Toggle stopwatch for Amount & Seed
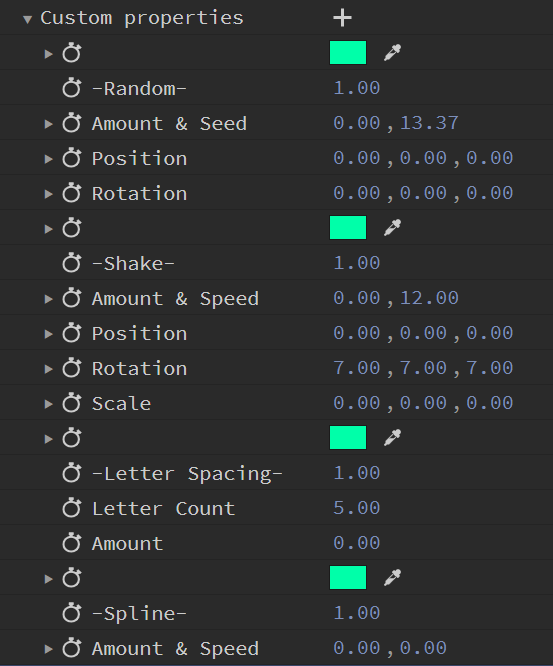 click(71, 123)
